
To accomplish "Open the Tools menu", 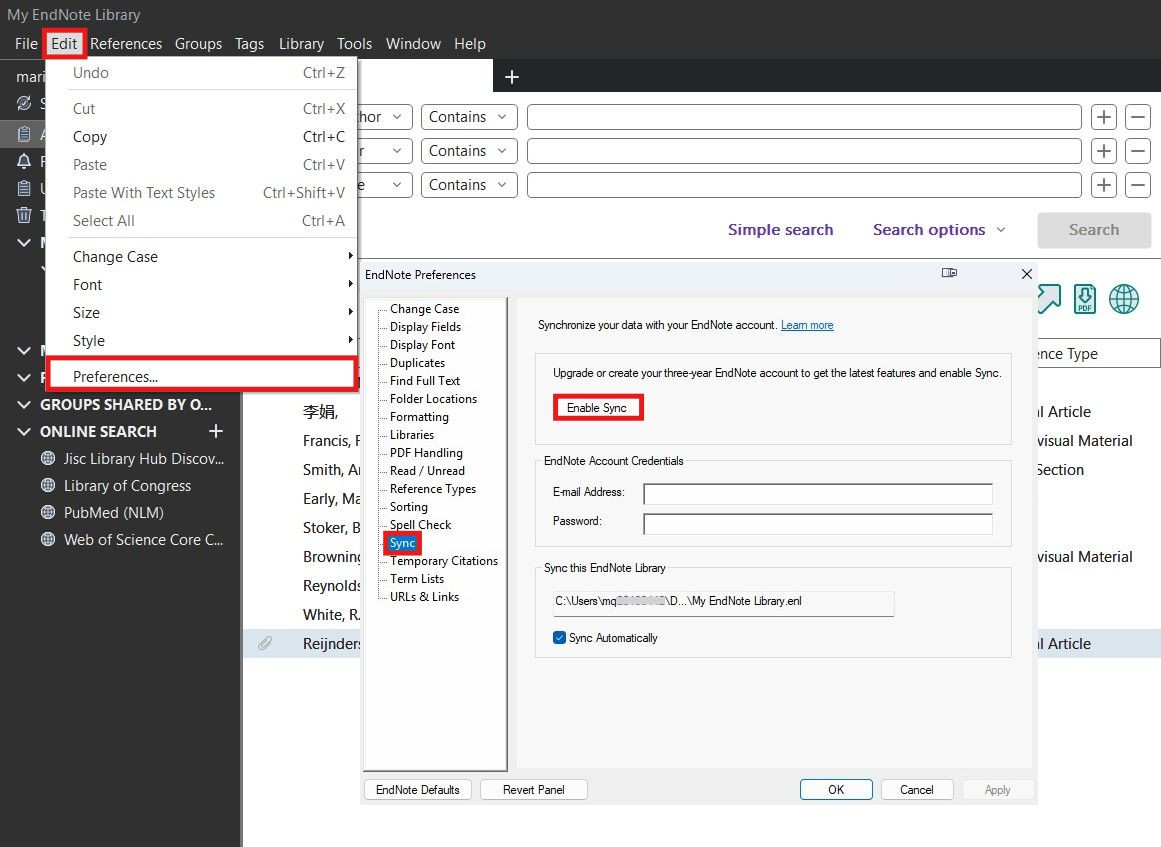I will click(355, 44).
